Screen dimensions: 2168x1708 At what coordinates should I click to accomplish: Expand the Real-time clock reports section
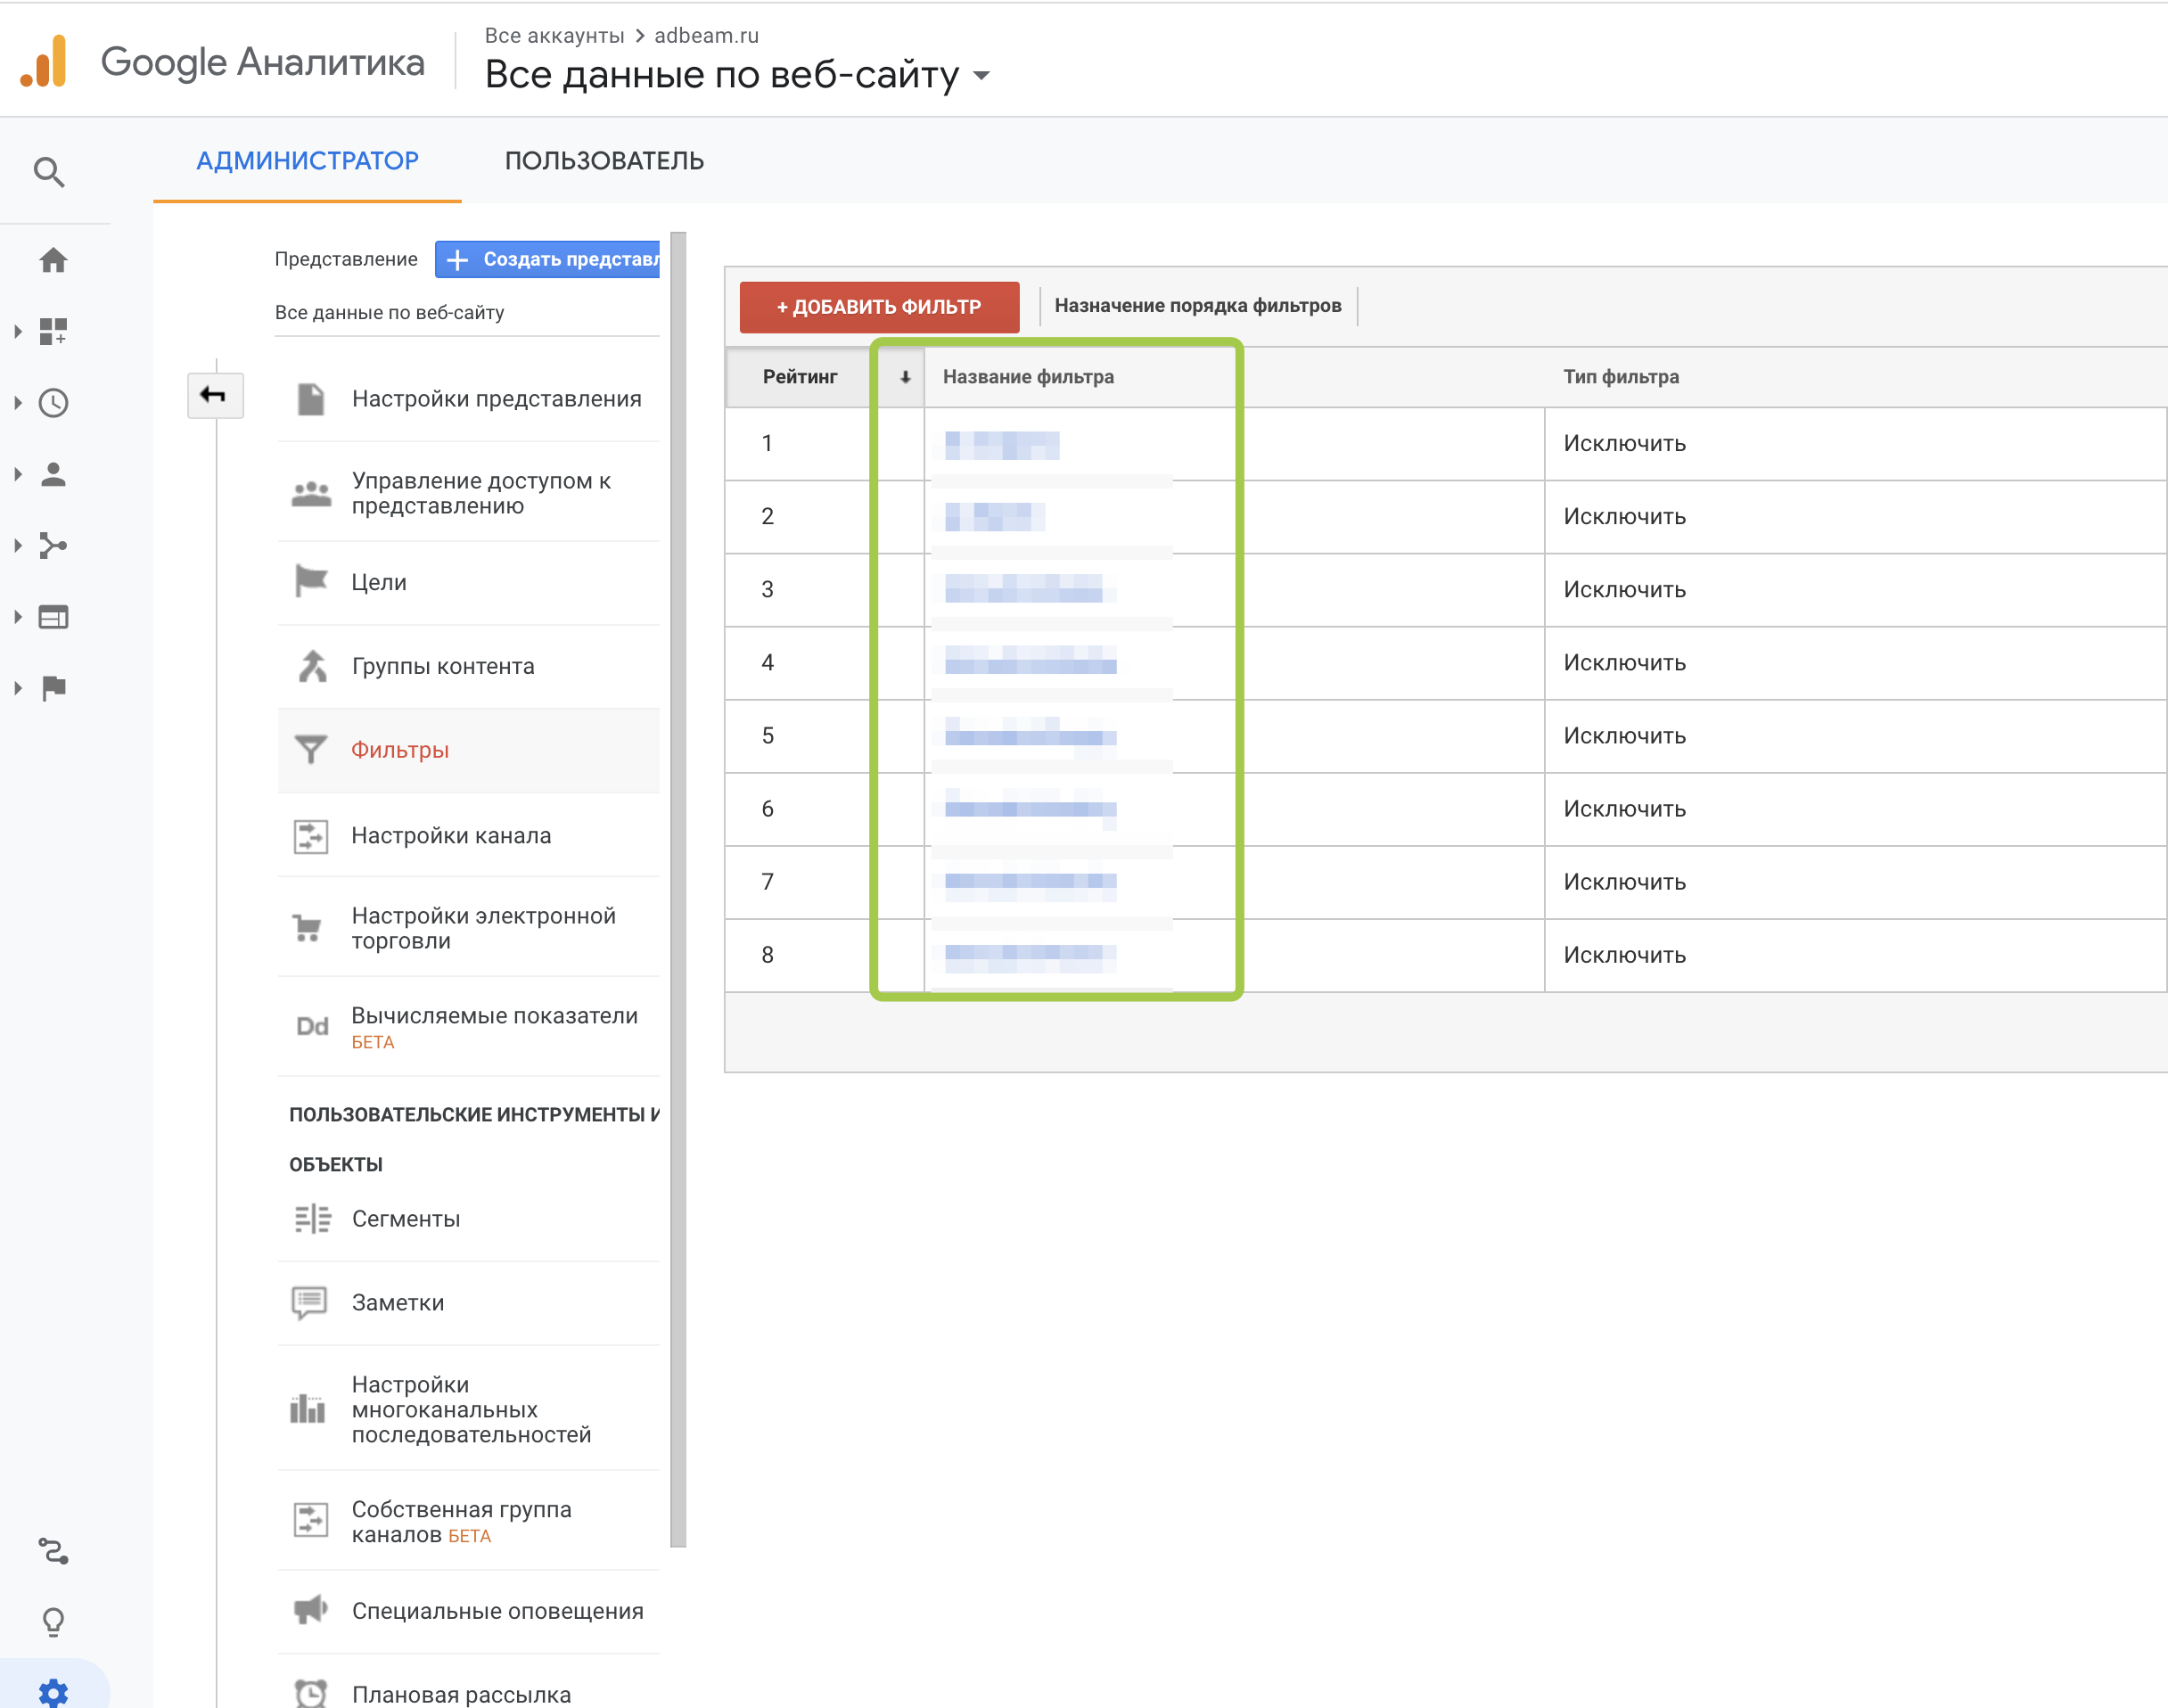[18, 403]
